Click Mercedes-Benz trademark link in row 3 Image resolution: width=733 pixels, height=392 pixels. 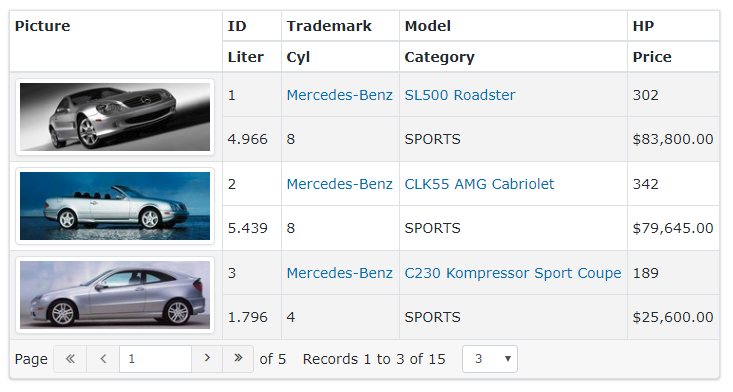point(339,273)
